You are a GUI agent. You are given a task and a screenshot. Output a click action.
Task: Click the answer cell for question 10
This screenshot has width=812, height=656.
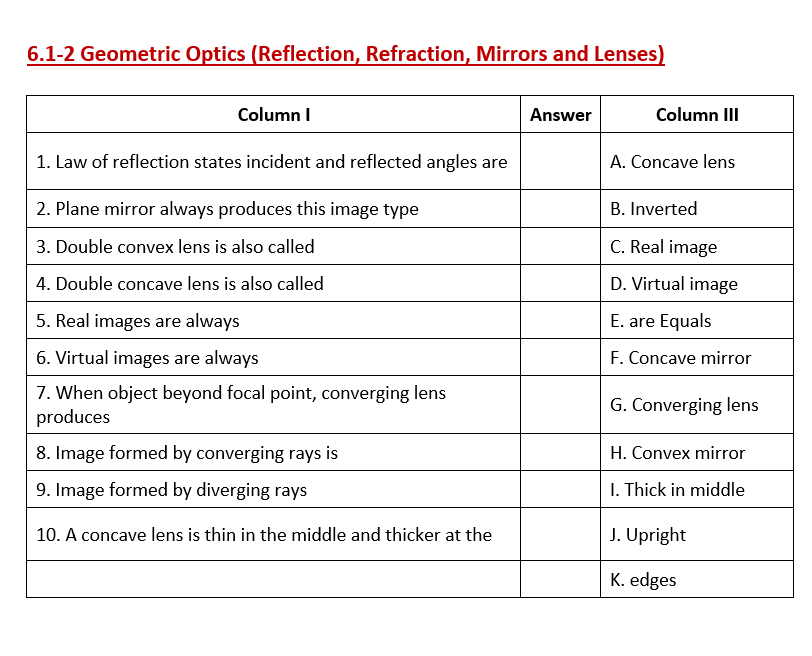(x=560, y=535)
